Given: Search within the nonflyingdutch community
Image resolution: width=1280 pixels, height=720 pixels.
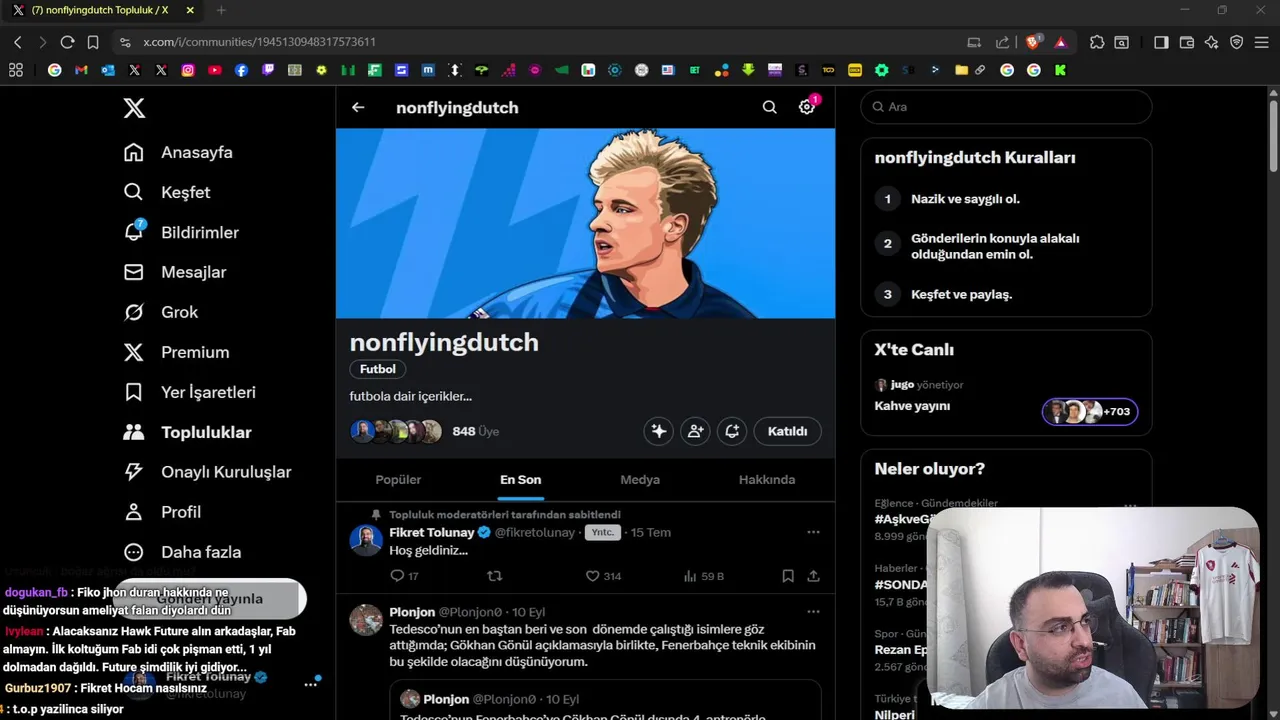Looking at the screenshot, I should [769, 107].
